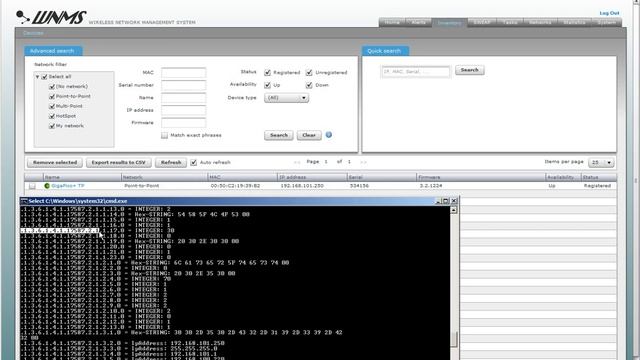Disable the Auto refresh checkbox

[194, 162]
